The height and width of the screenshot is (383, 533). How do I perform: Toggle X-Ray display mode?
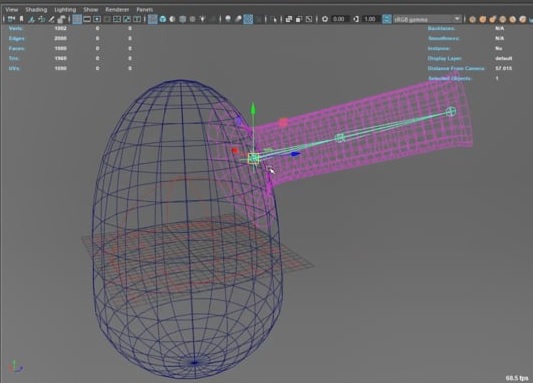click(289, 19)
